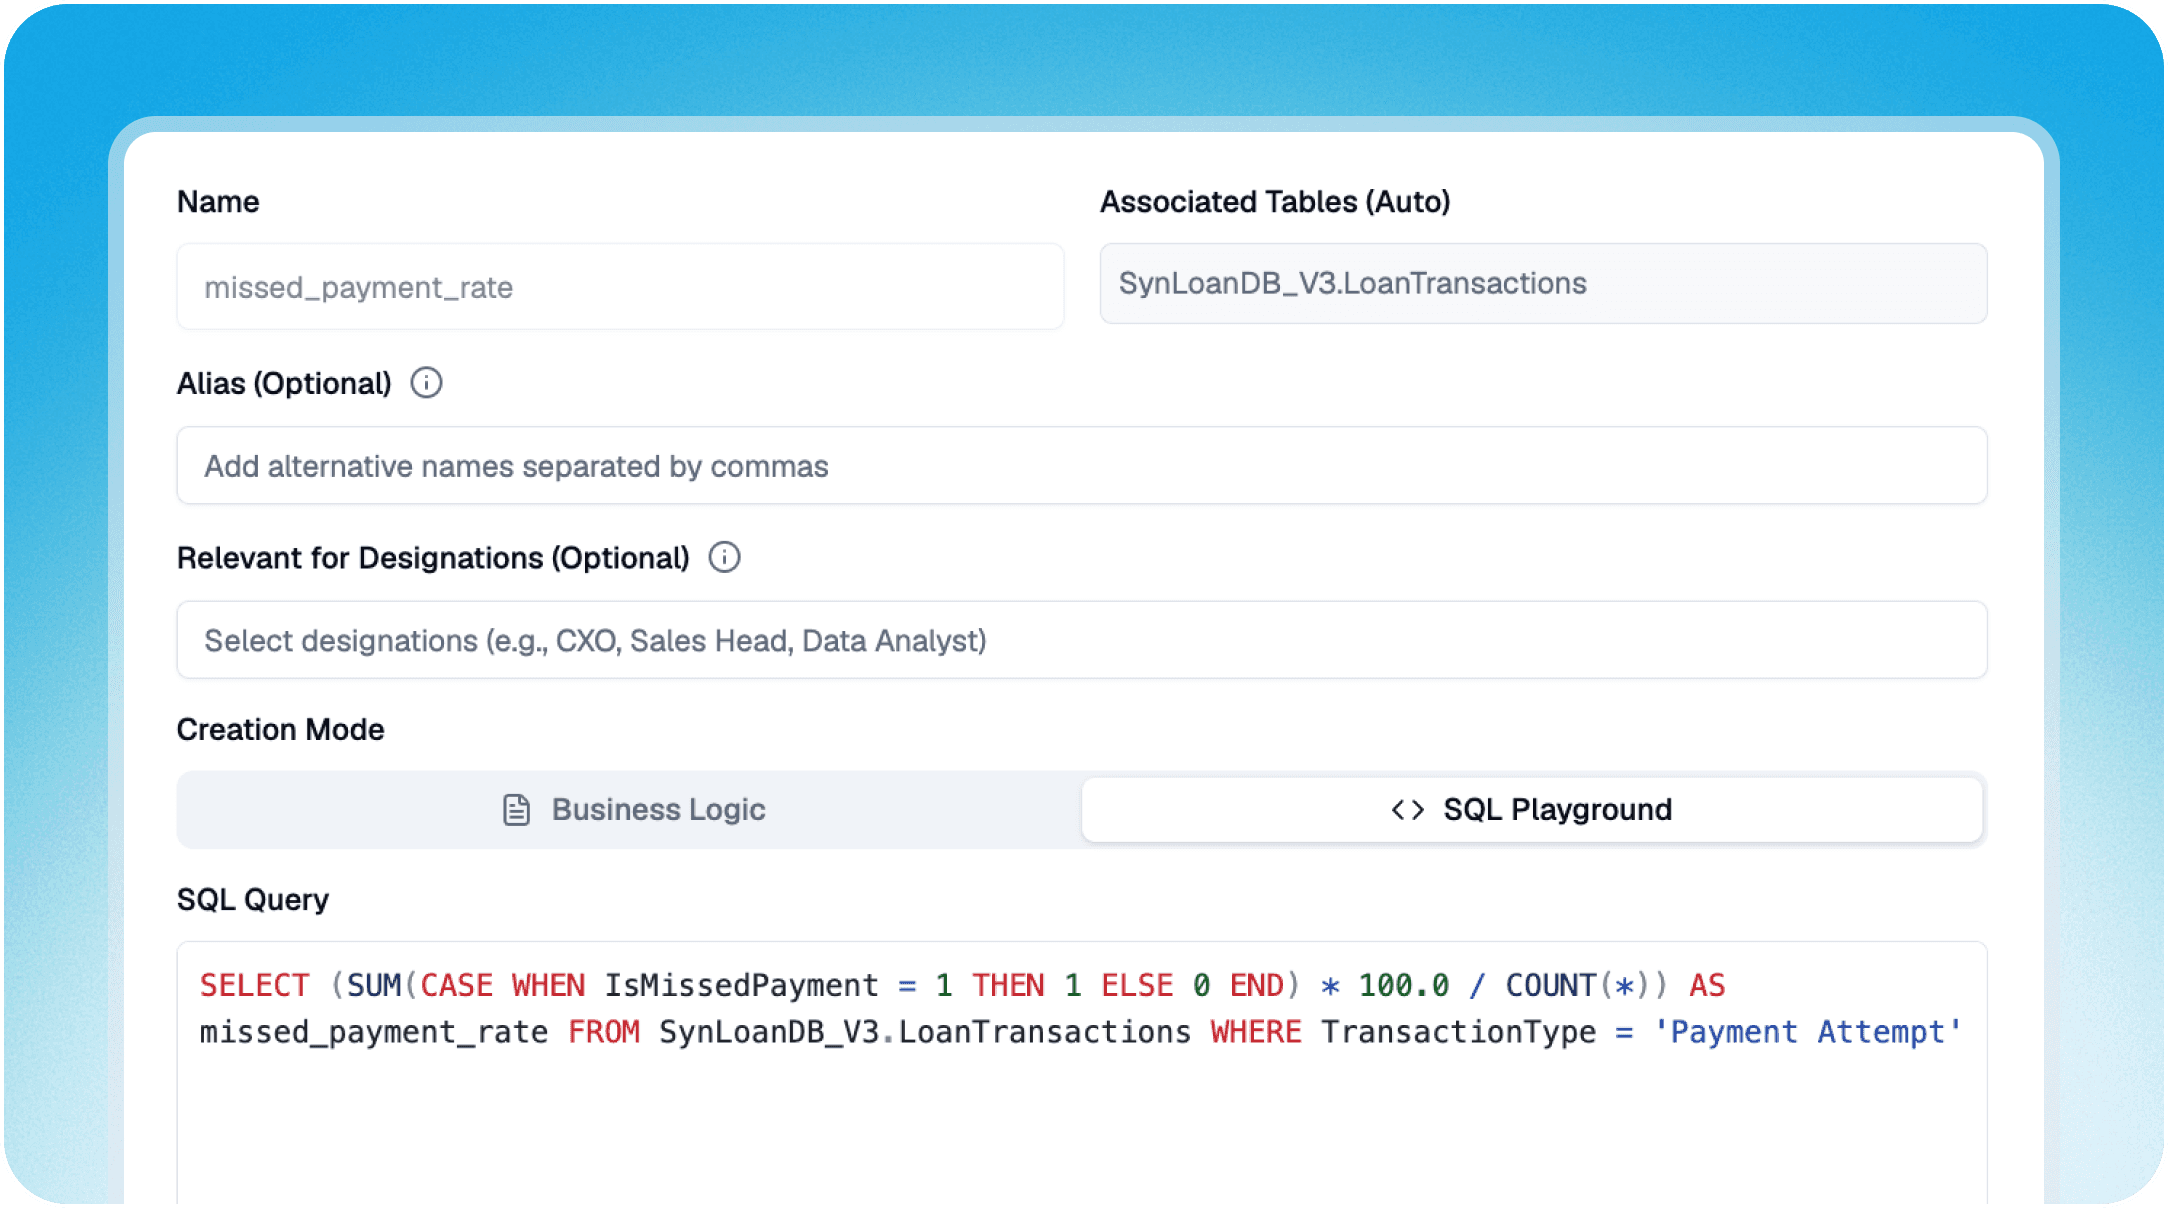
Task: Click inside the SQL Query editor
Action: coord(1082,1074)
